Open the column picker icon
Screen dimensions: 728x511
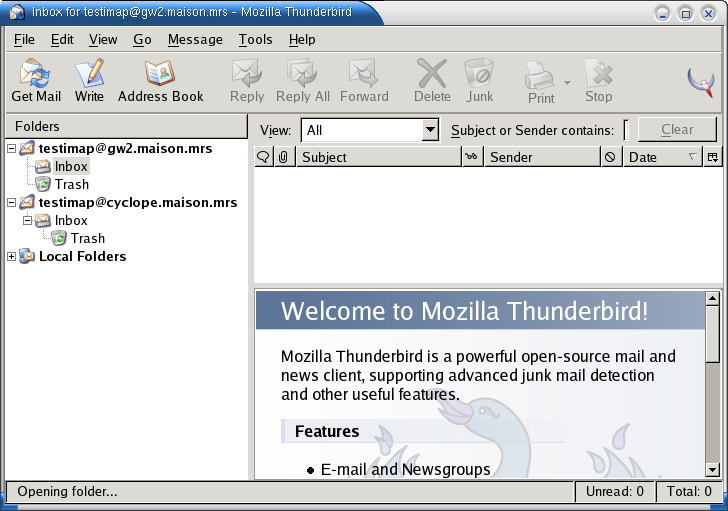click(x=712, y=157)
